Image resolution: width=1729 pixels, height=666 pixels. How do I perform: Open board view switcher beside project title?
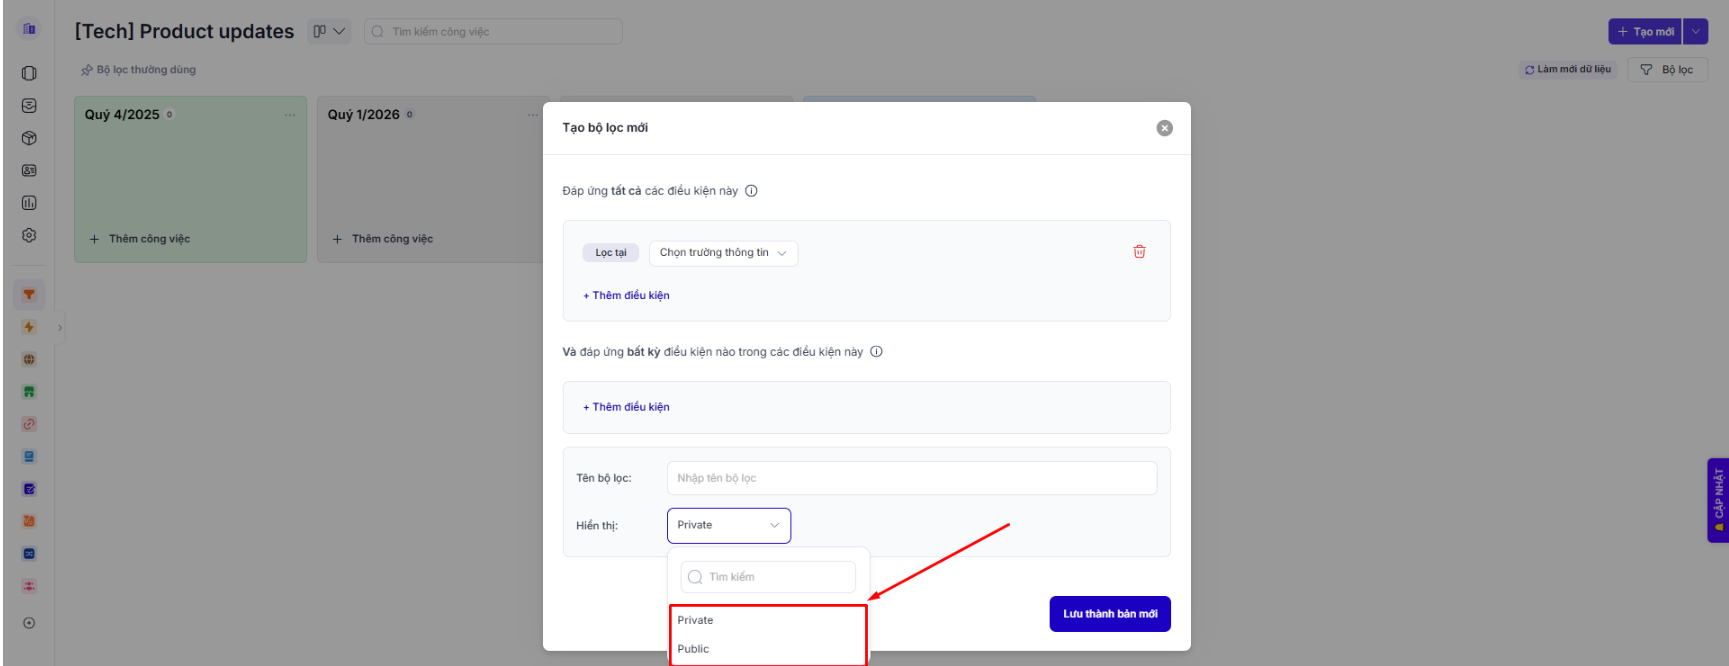click(x=329, y=32)
